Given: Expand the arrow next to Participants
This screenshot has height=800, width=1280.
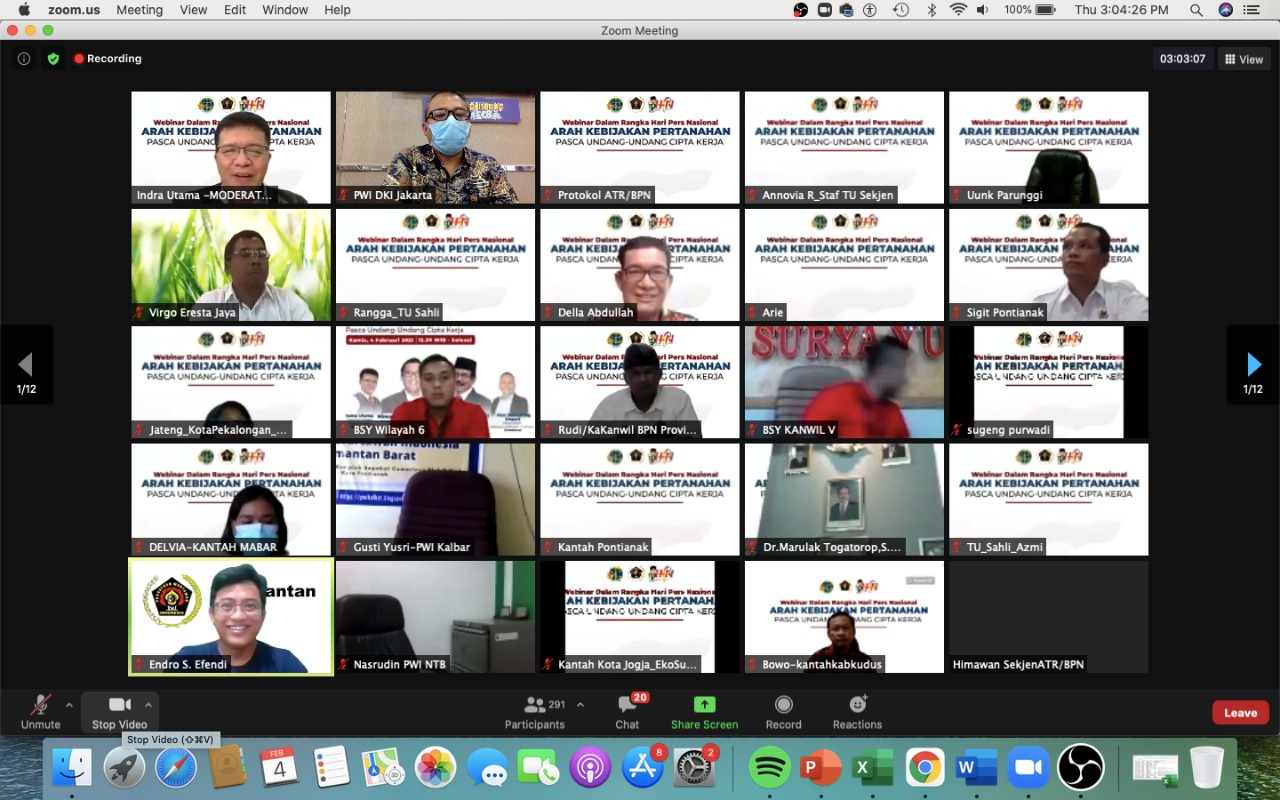Looking at the screenshot, I should [x=580, y=705].
